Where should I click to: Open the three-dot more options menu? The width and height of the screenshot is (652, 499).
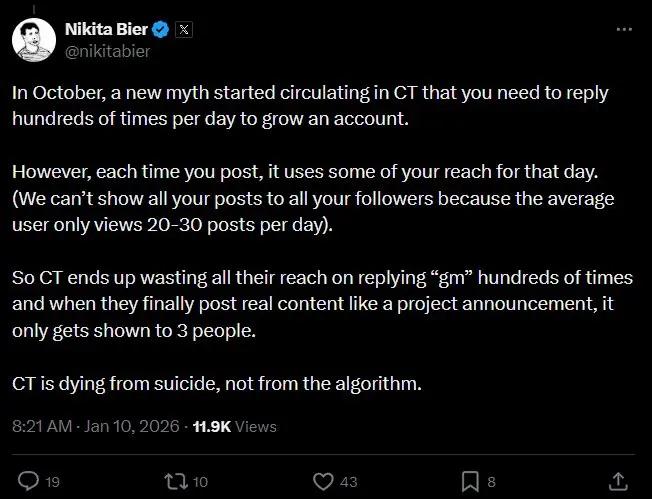tap(624, 30)
